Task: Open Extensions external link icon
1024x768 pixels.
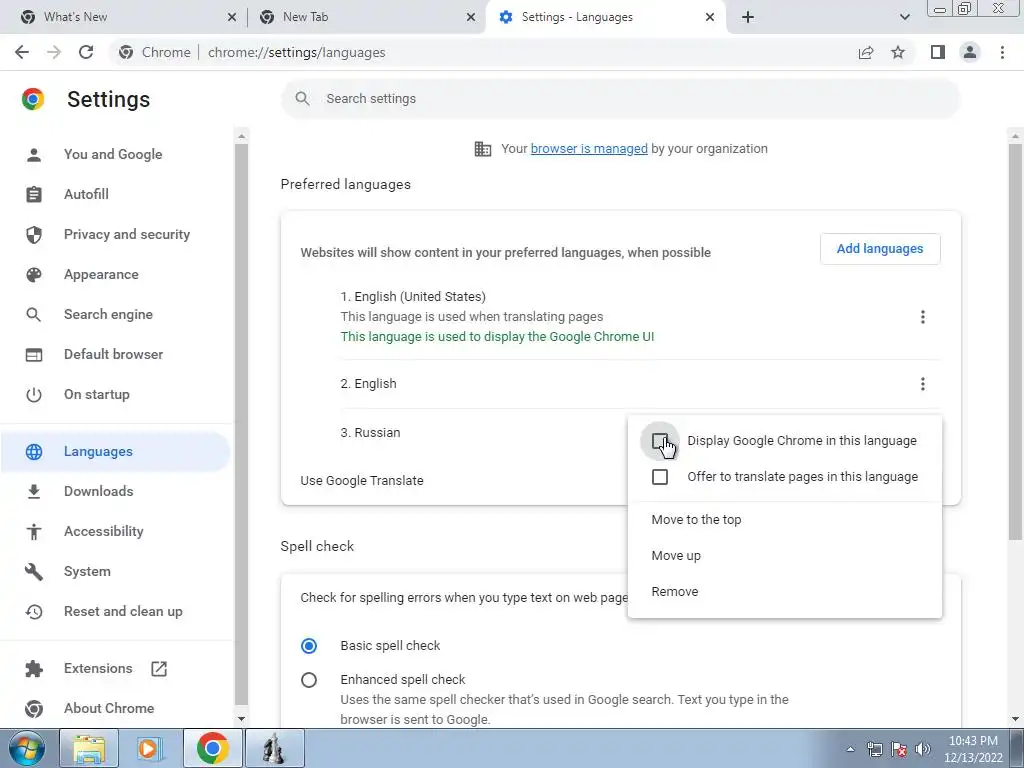Action: click(x=159, y=668)
